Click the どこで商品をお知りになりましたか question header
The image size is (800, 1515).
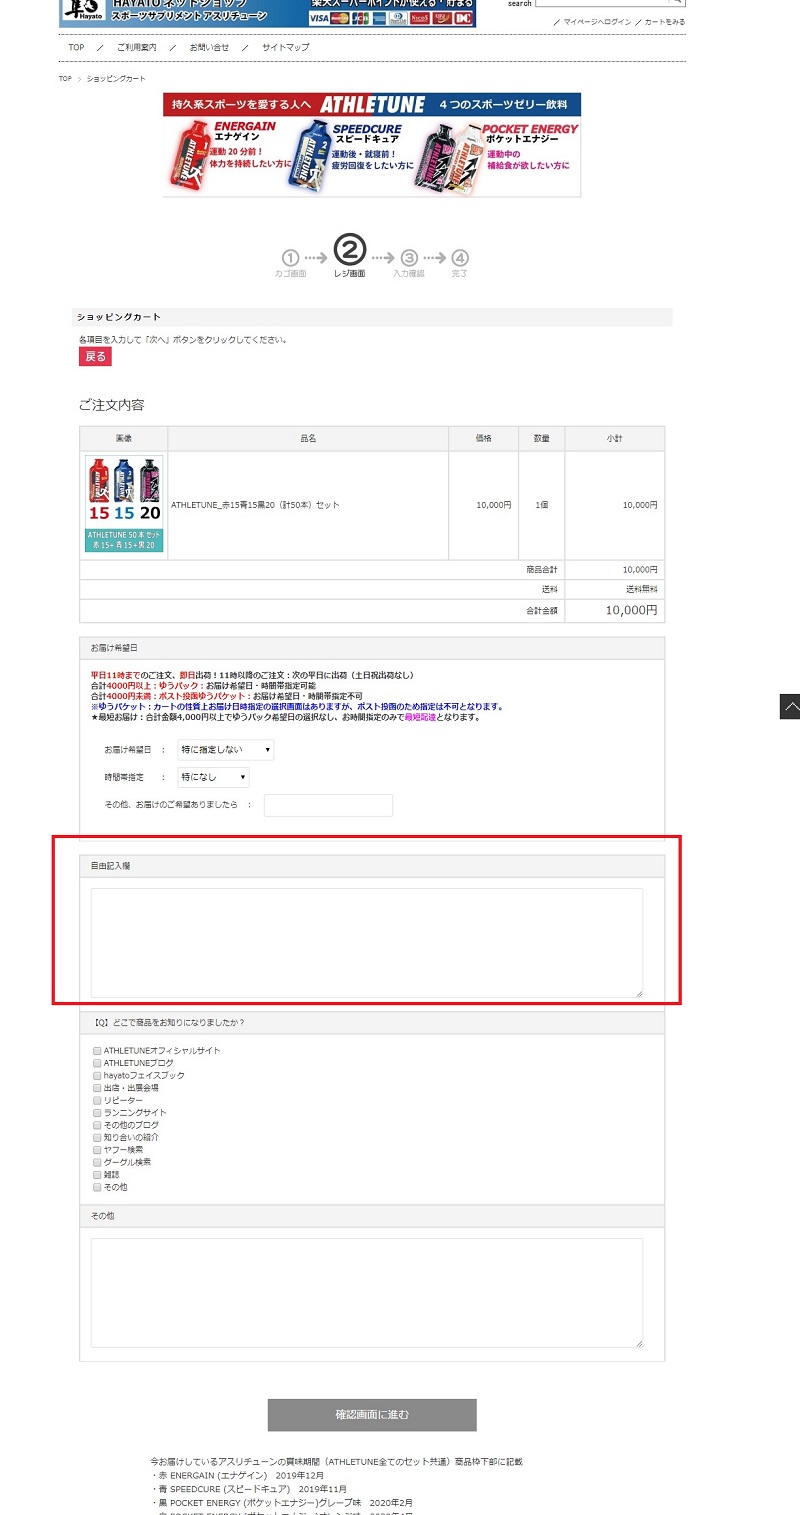click(x=372, y=1022)
